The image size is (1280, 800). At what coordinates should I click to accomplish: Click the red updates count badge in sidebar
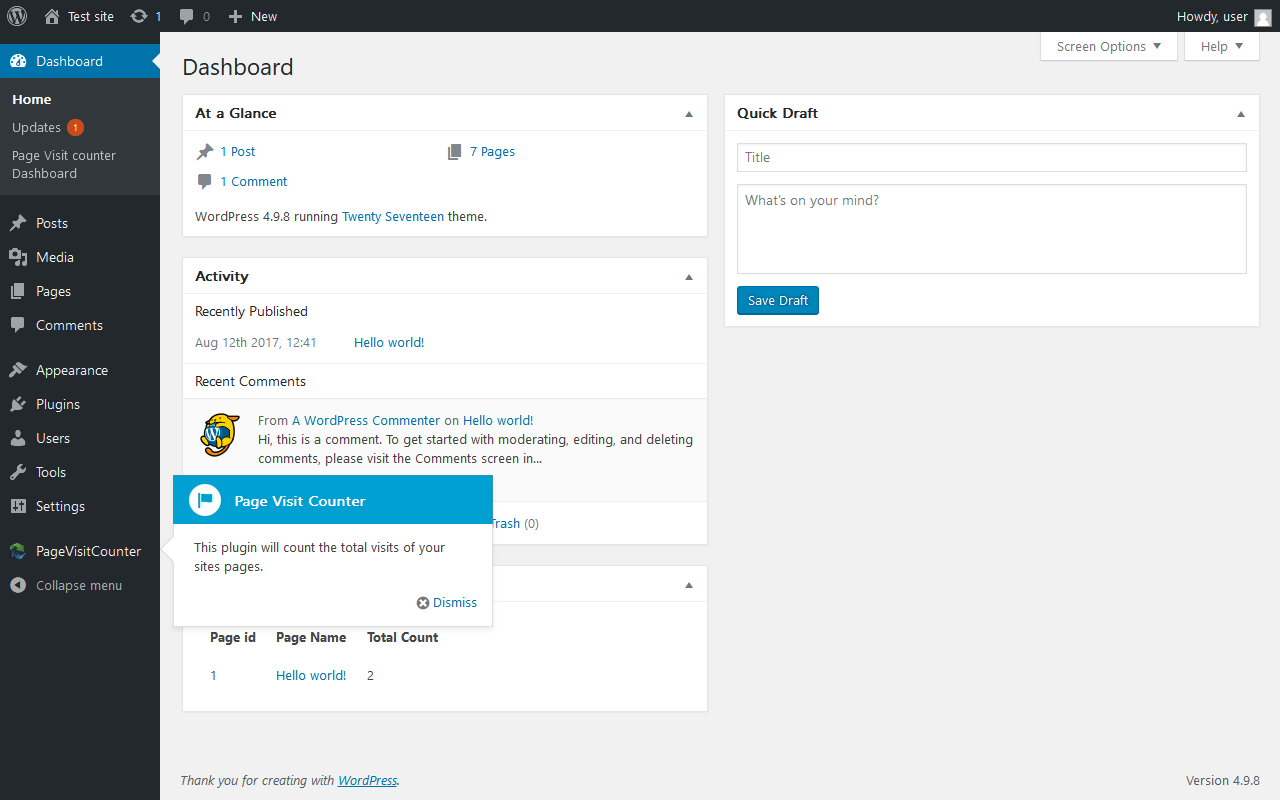(x=75, y=127)
